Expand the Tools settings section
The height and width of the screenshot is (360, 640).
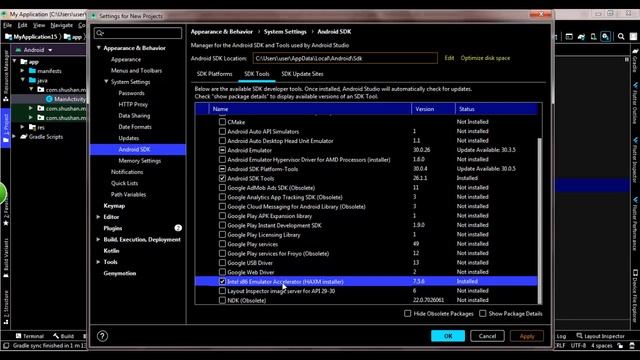[98, 262]
